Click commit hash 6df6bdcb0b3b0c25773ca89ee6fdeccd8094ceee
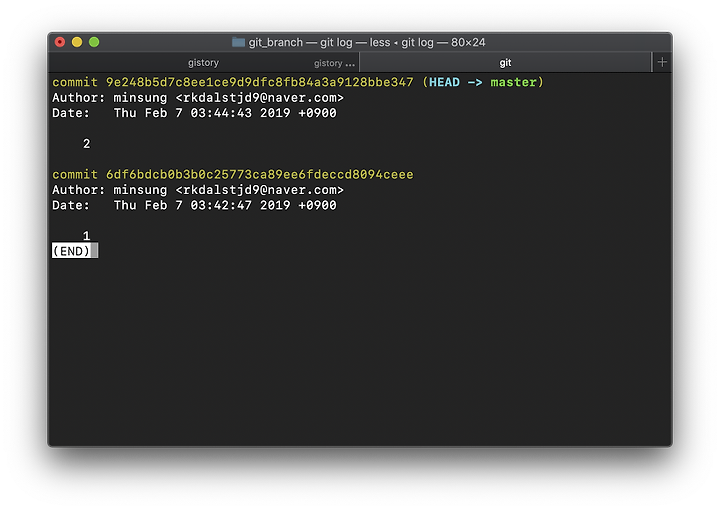The image size is (720, 510). click(x=259, y=174)
